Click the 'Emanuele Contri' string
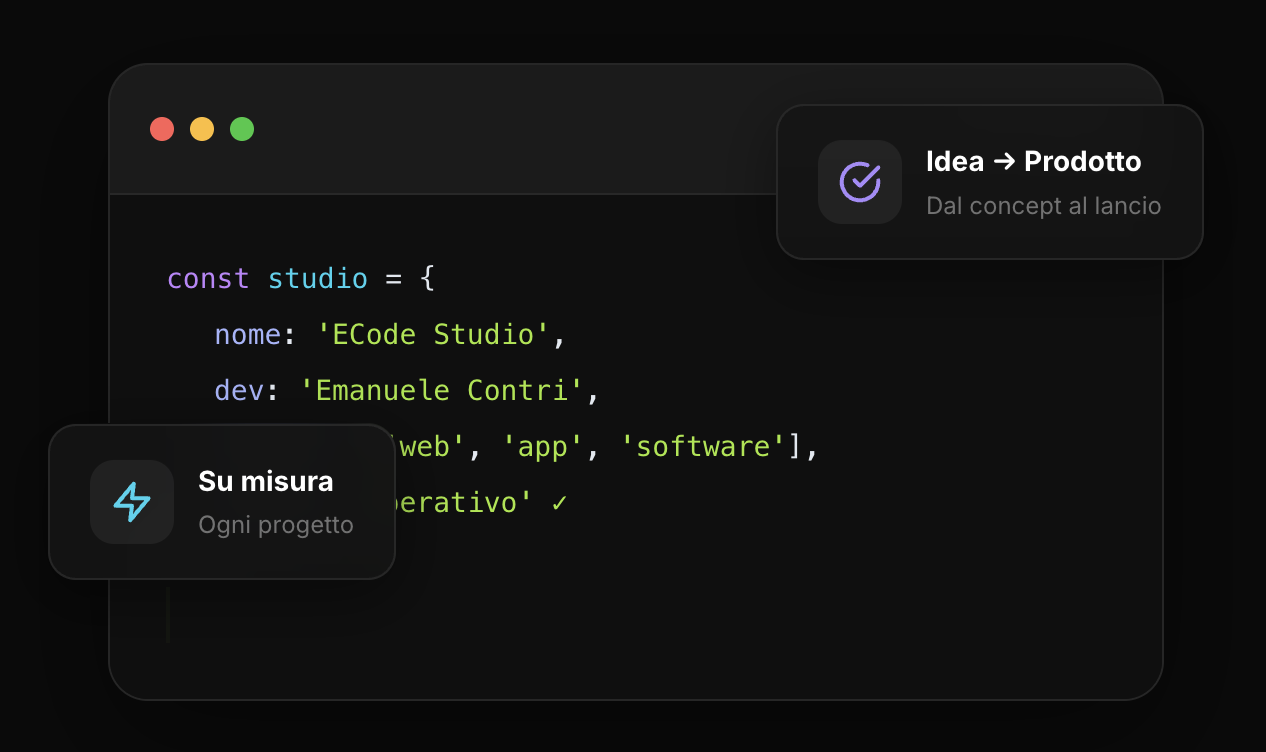This screenshot has width=1266, height=752. click(x=442, y=390)
